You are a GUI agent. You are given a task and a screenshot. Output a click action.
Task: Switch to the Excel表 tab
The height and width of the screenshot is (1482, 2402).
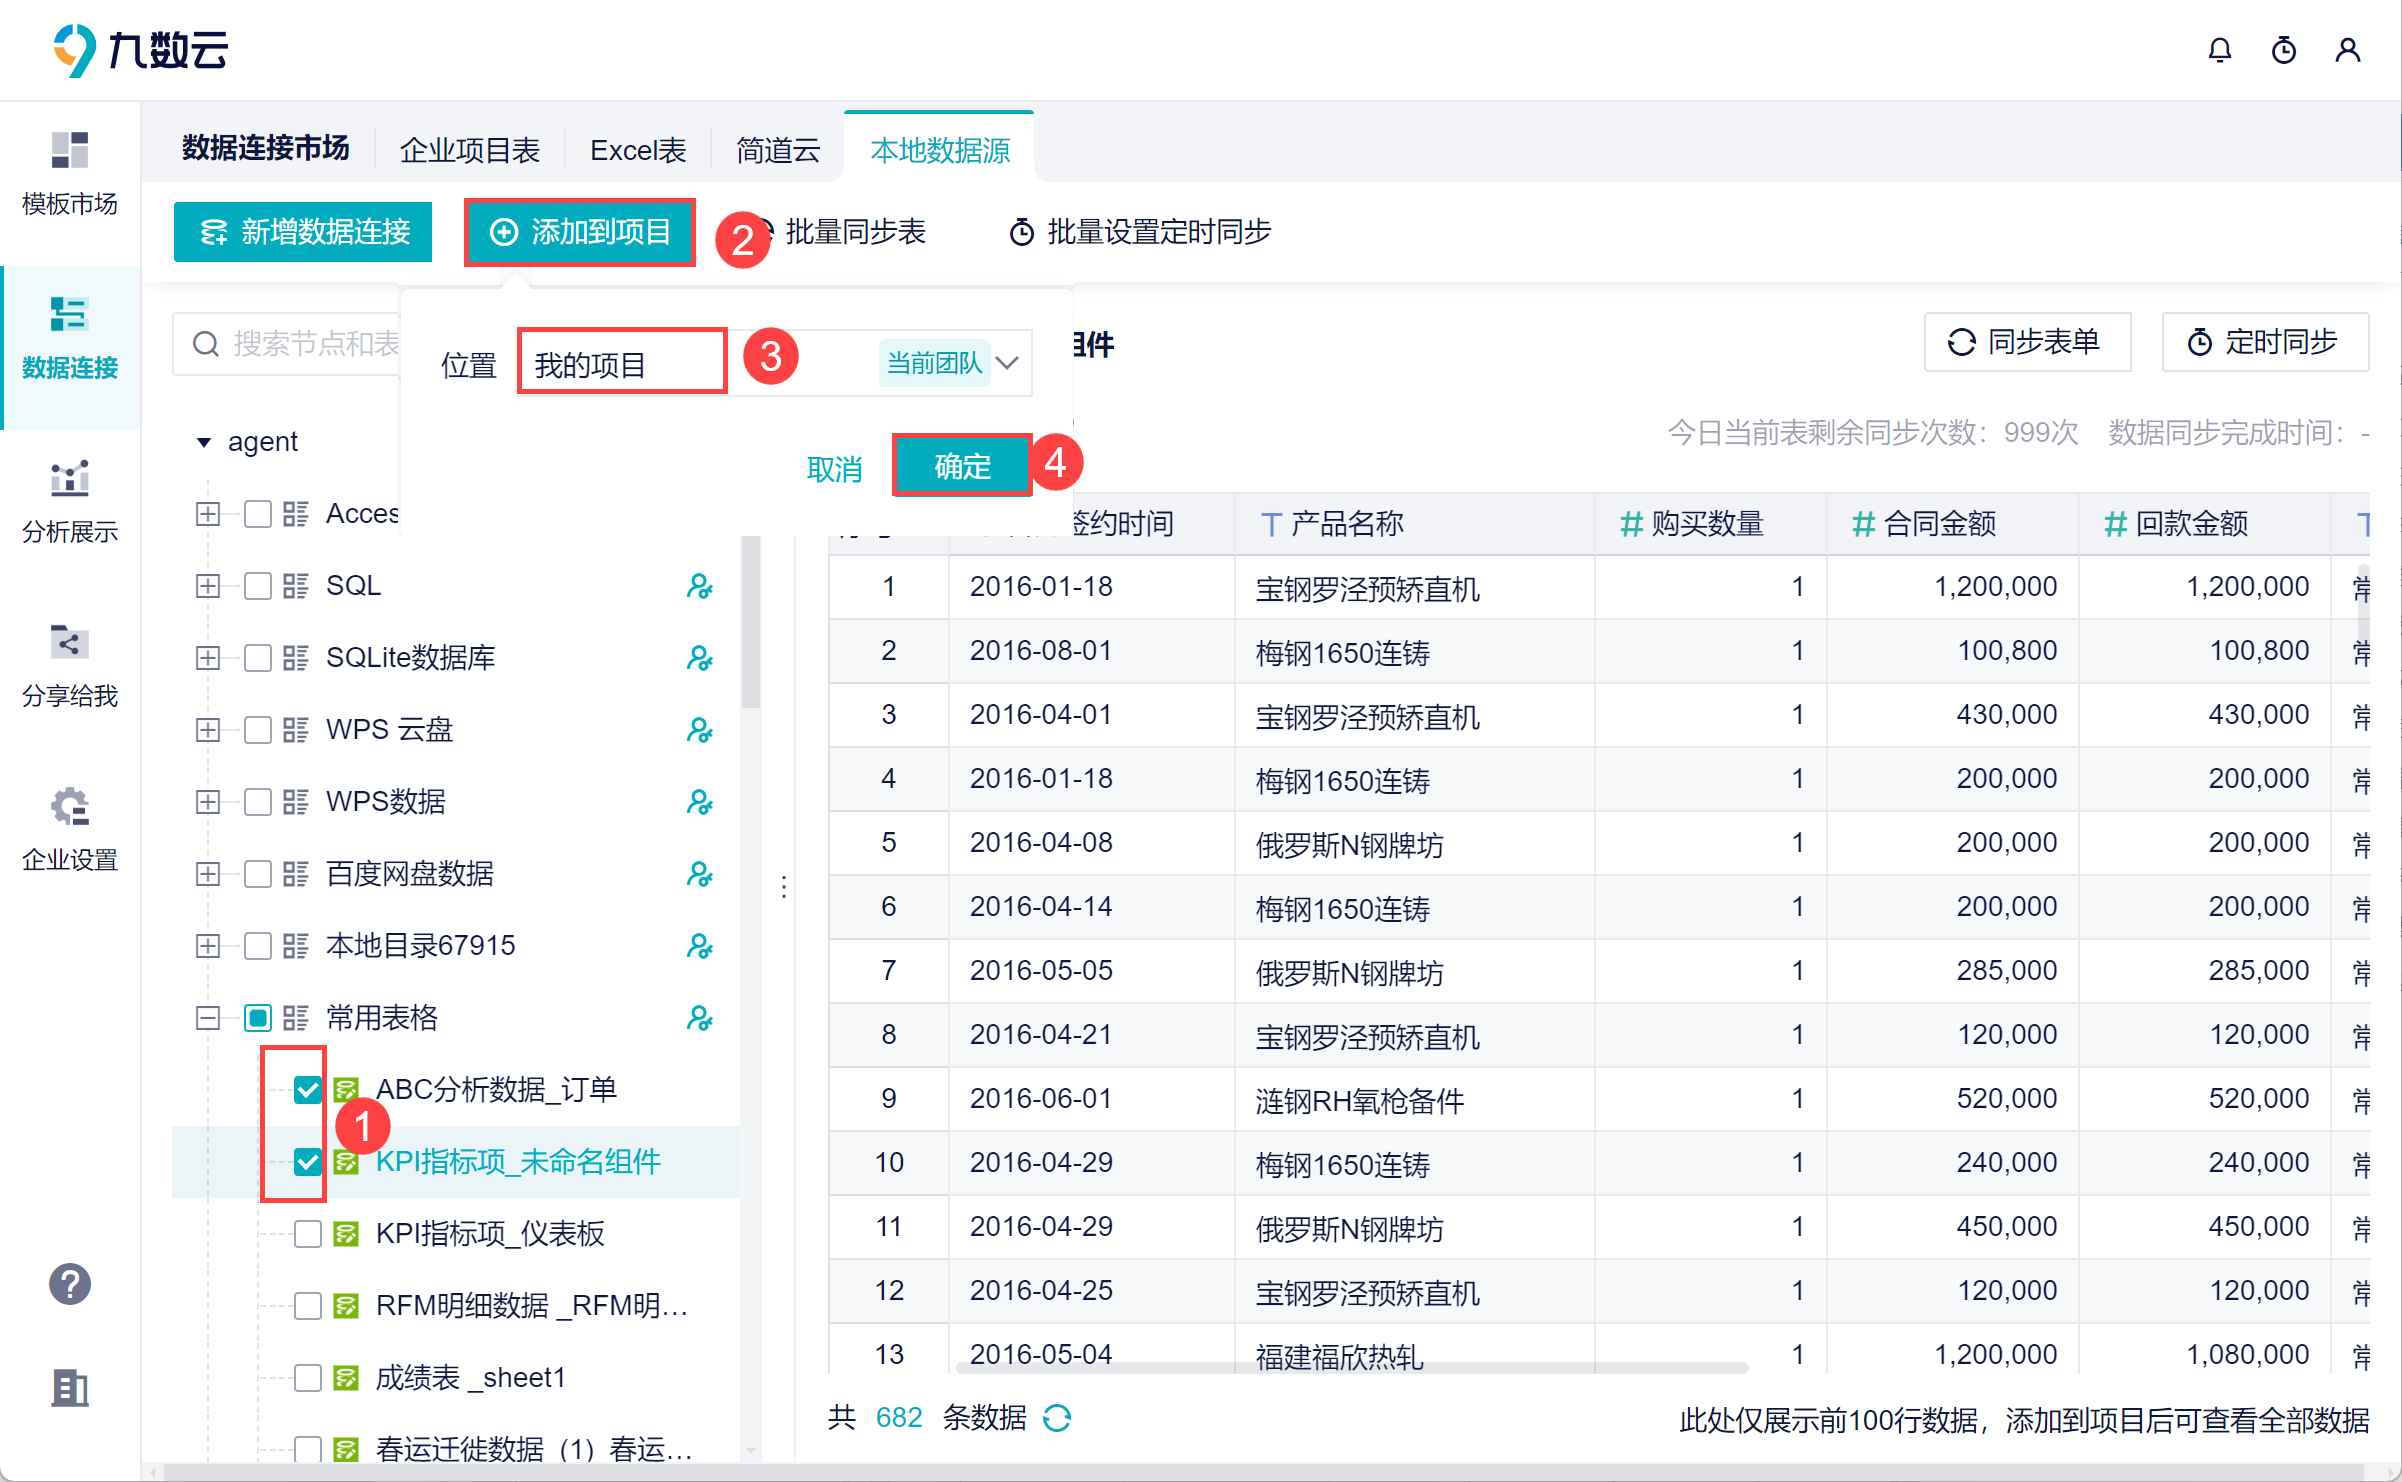tap(638, 150)
